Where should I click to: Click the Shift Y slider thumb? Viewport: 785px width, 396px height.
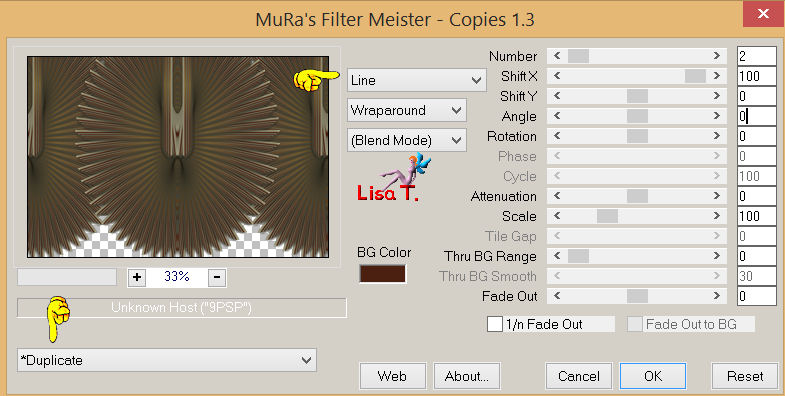click(637, 96)
